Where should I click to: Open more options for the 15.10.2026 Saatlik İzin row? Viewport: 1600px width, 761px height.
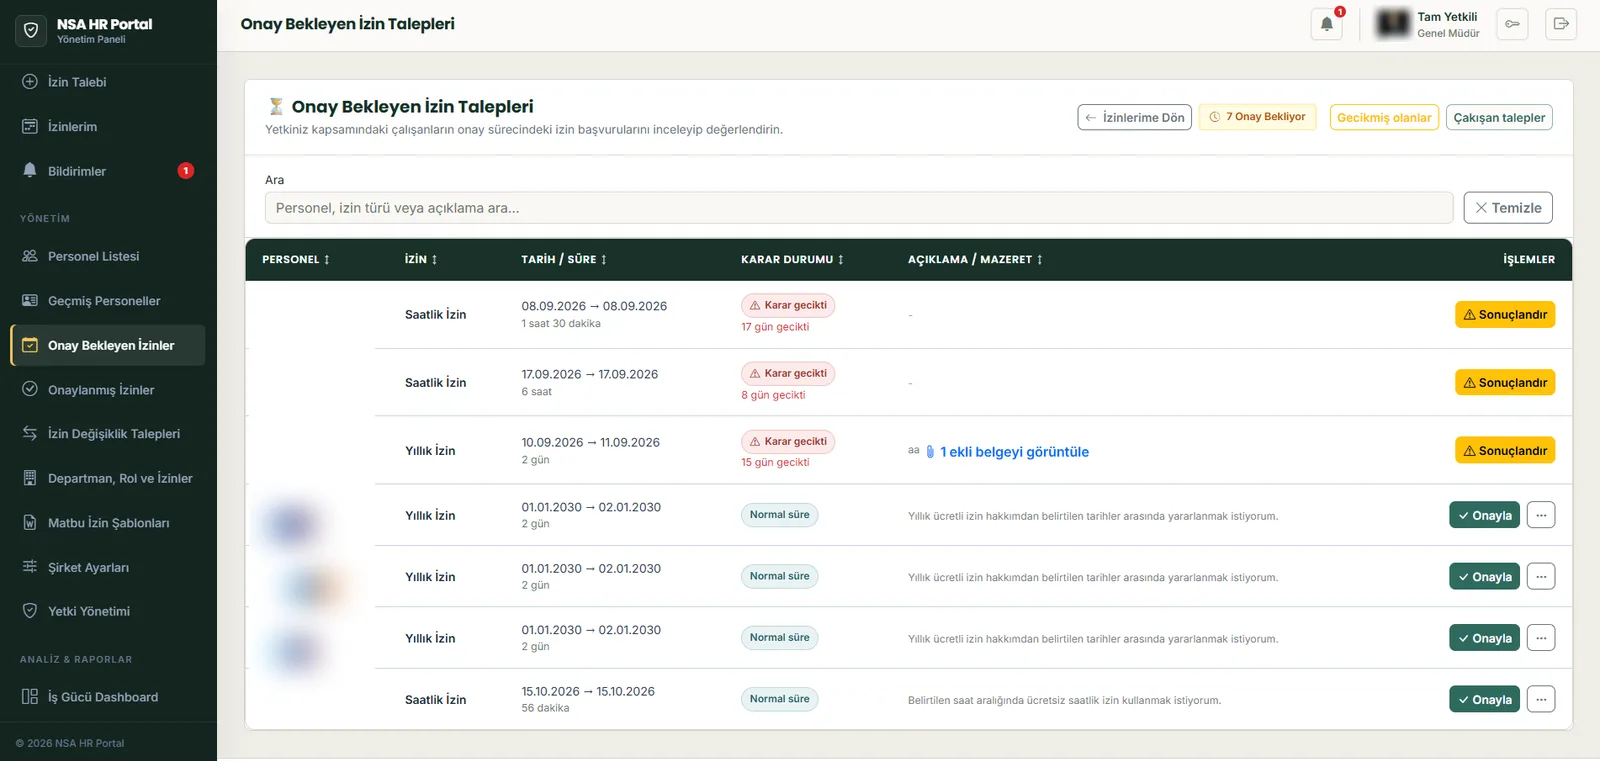(1541, 700)
